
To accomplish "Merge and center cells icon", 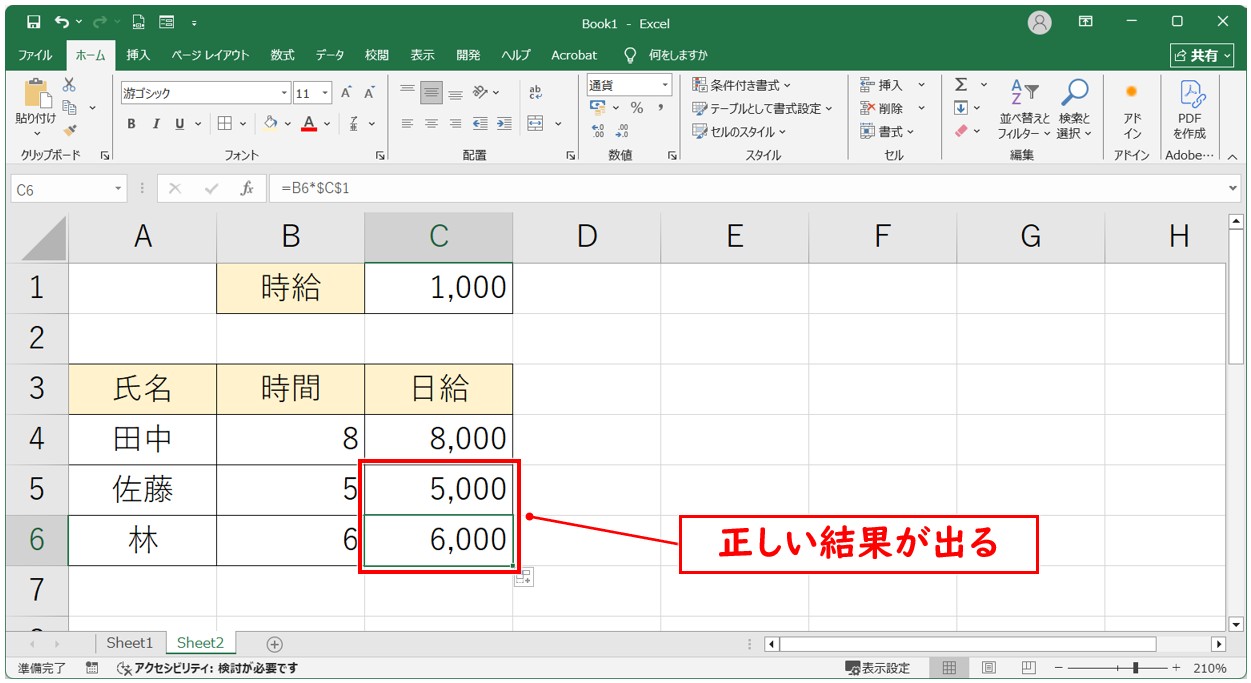I will (x=536, y=124).
